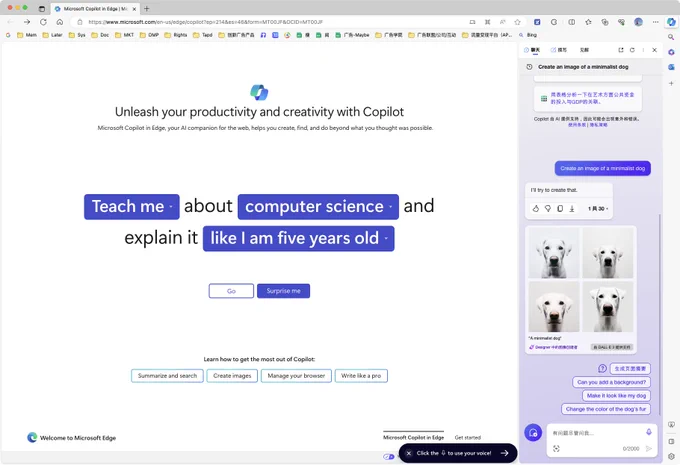
Task: Click the 'Manage your browser' button
Action: click(296, 376)
